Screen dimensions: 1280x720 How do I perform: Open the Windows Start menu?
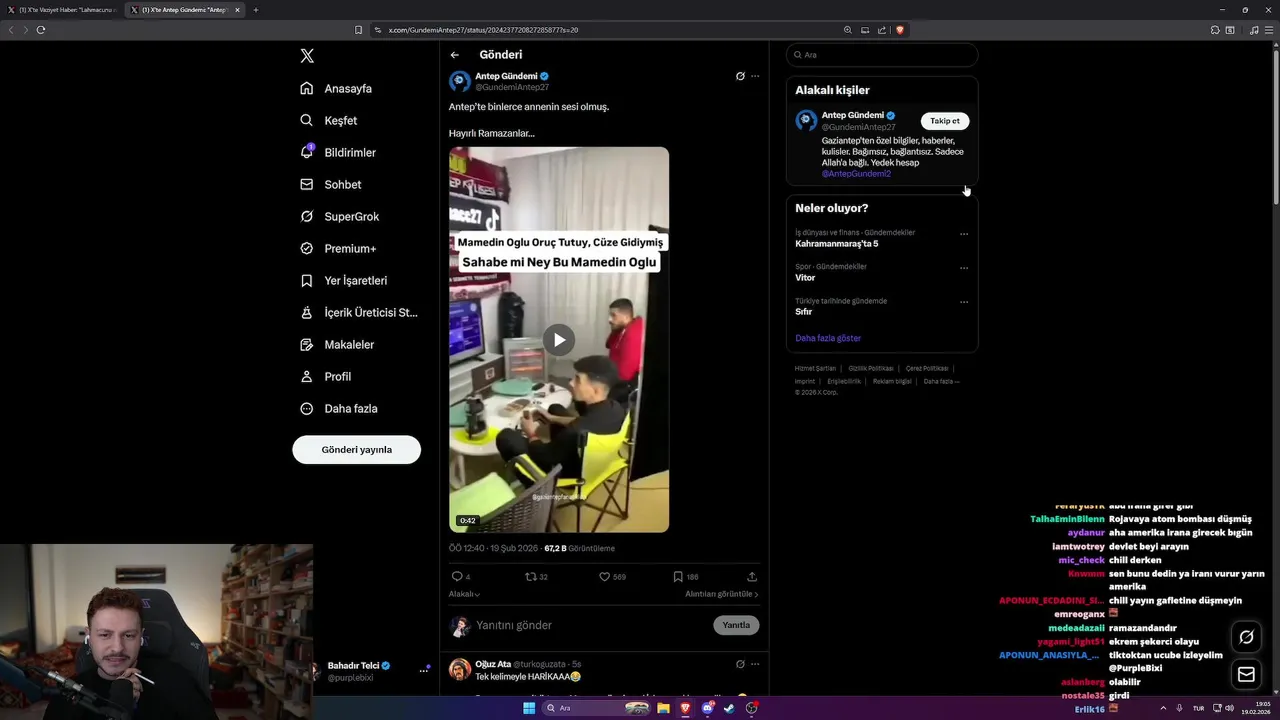(529, 708)
